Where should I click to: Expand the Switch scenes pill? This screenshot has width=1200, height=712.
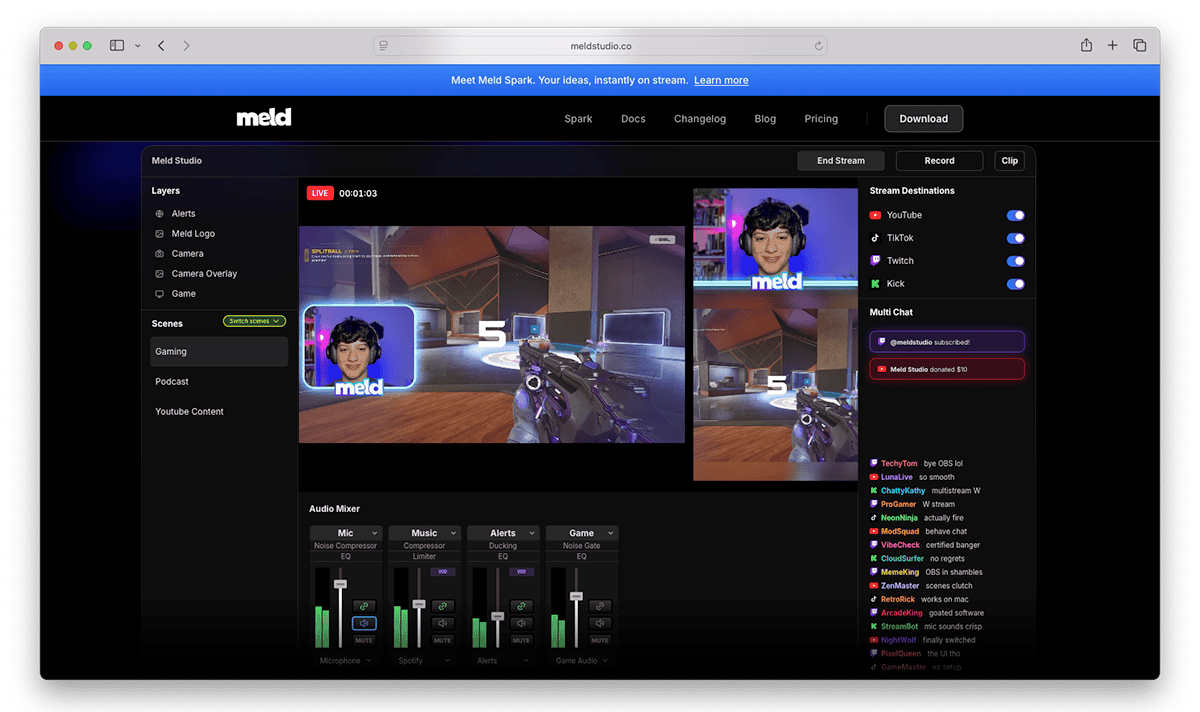pyautogui.click(x=255, y=321)
